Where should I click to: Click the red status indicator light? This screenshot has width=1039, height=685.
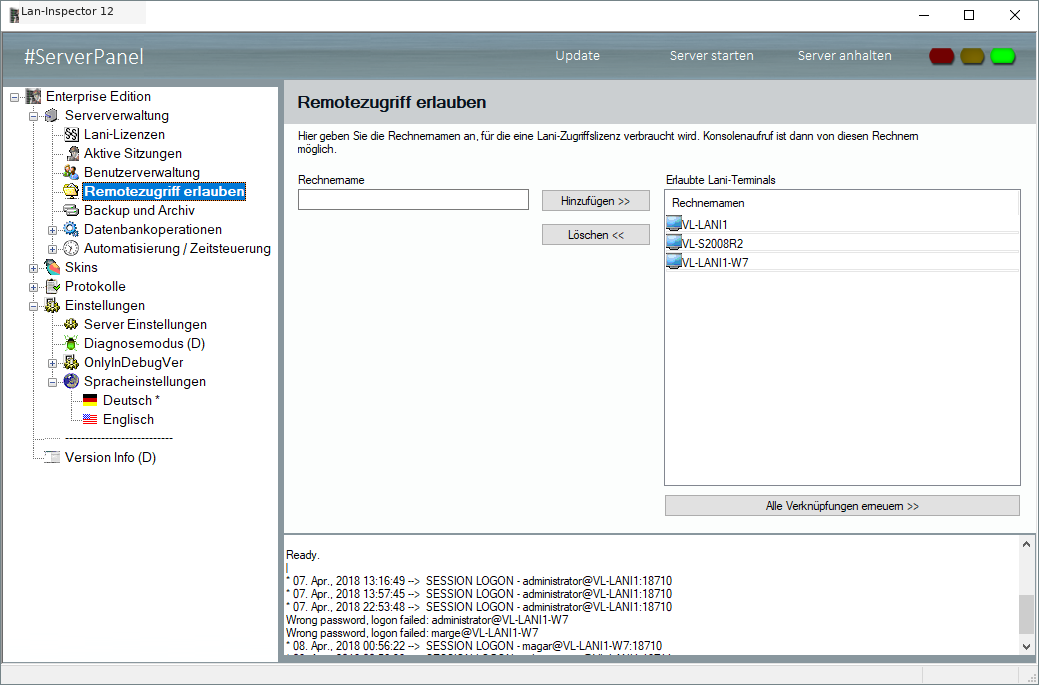(x=942, y=56)
